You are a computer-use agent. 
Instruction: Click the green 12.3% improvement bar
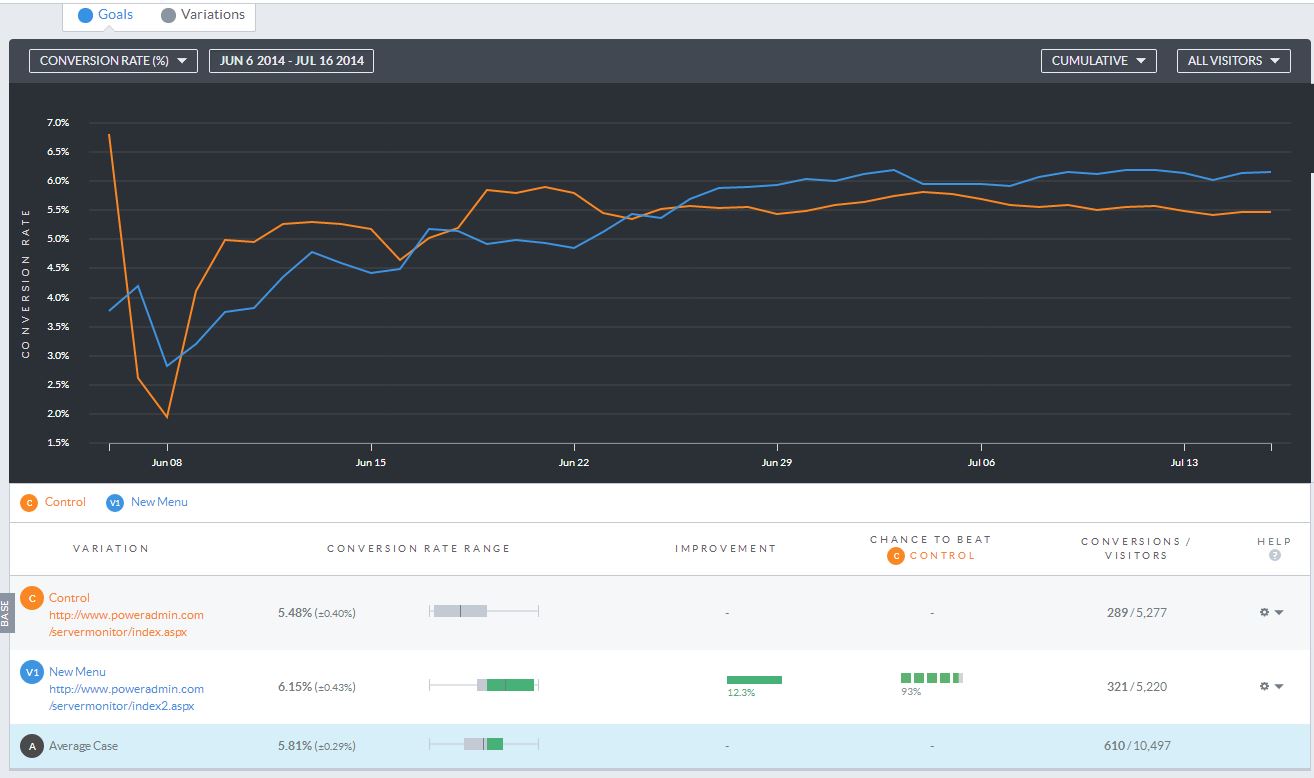point(754,680)
